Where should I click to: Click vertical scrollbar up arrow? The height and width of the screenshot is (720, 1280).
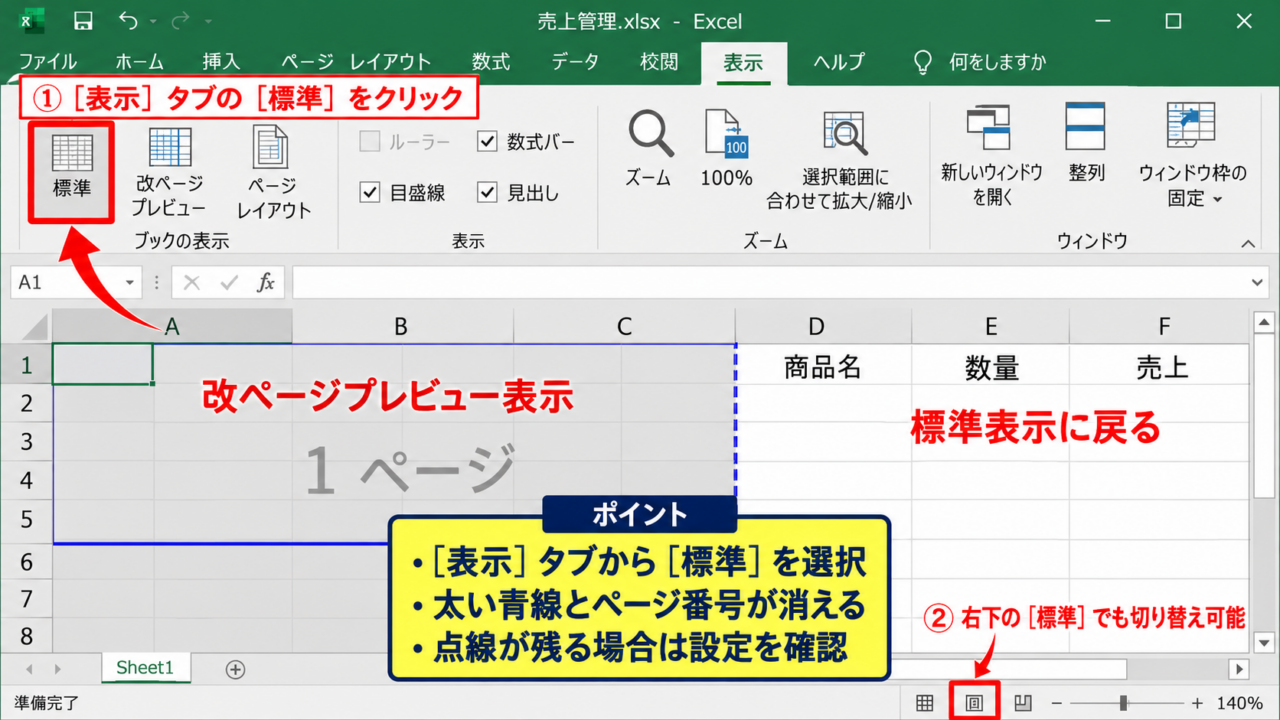(x=1264, y=322)
